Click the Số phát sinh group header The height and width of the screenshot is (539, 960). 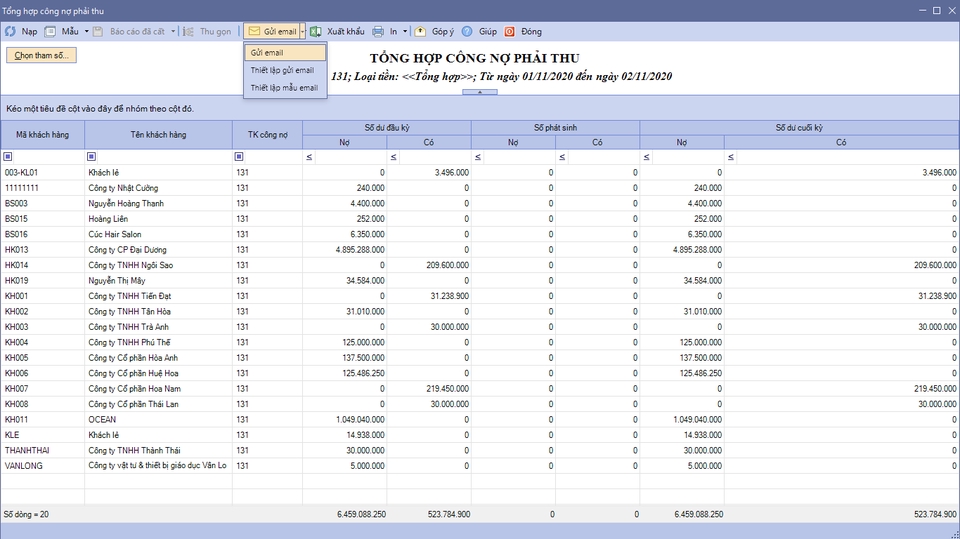[555, 127]
